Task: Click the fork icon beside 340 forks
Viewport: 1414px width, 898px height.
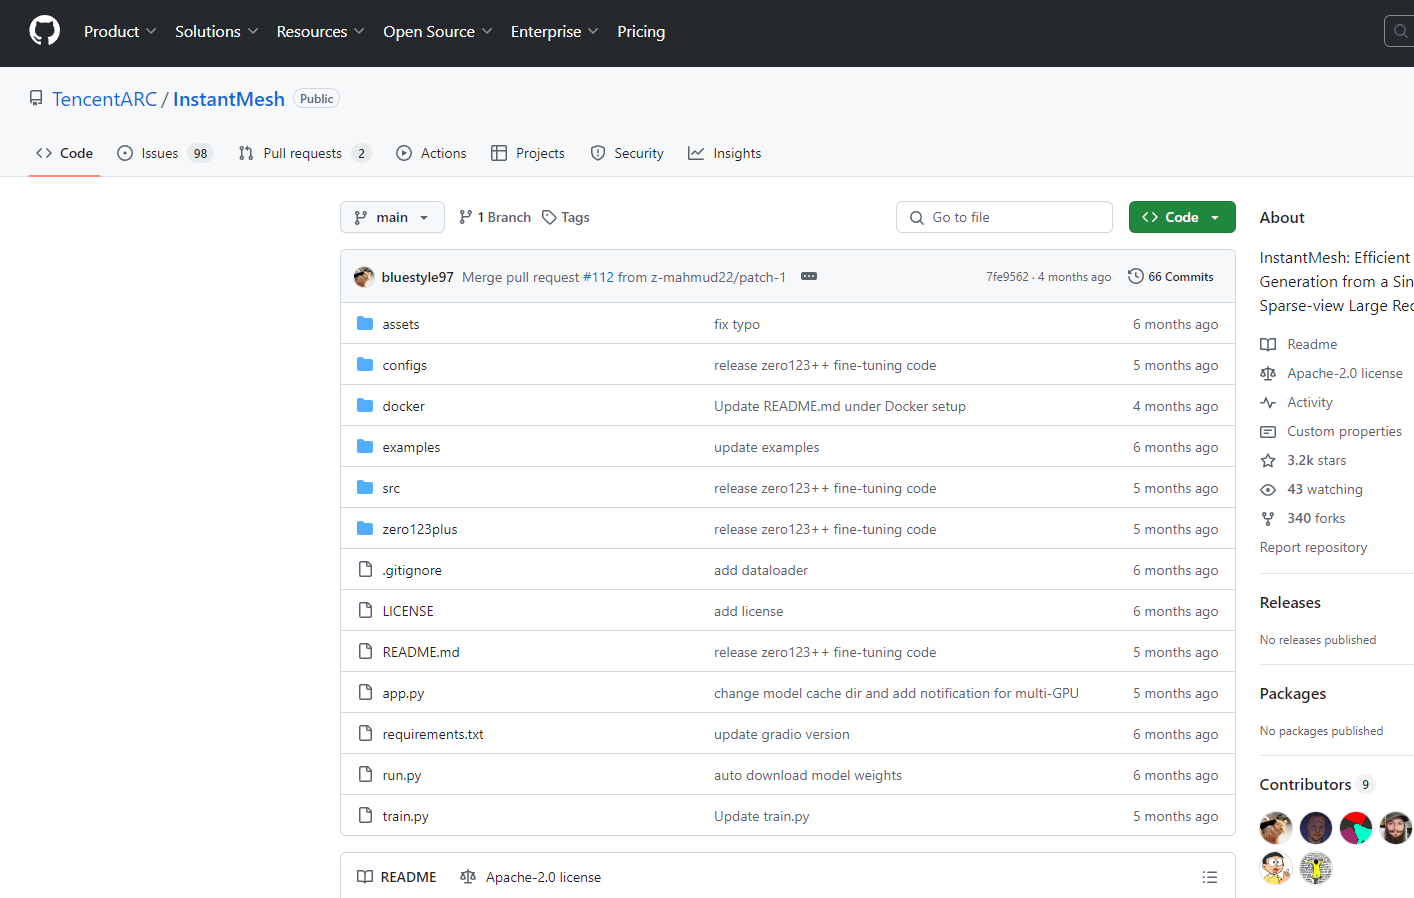Action: (1268, 519)
